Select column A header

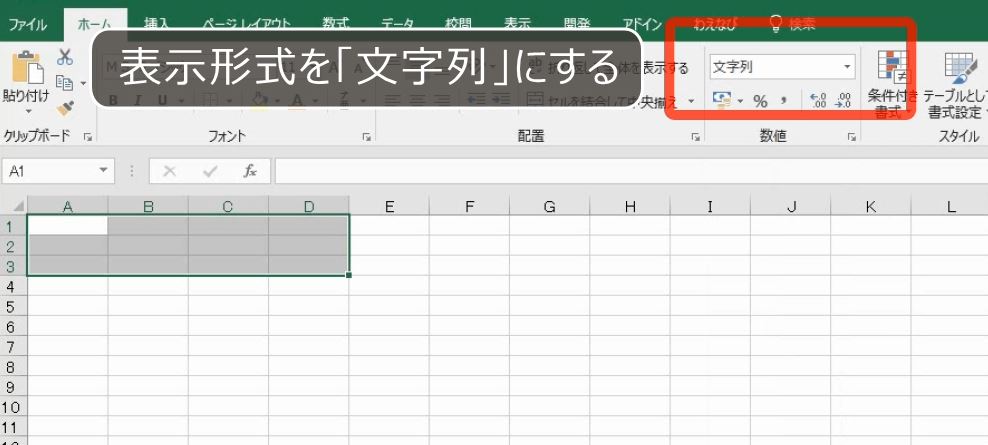[67, 206]
